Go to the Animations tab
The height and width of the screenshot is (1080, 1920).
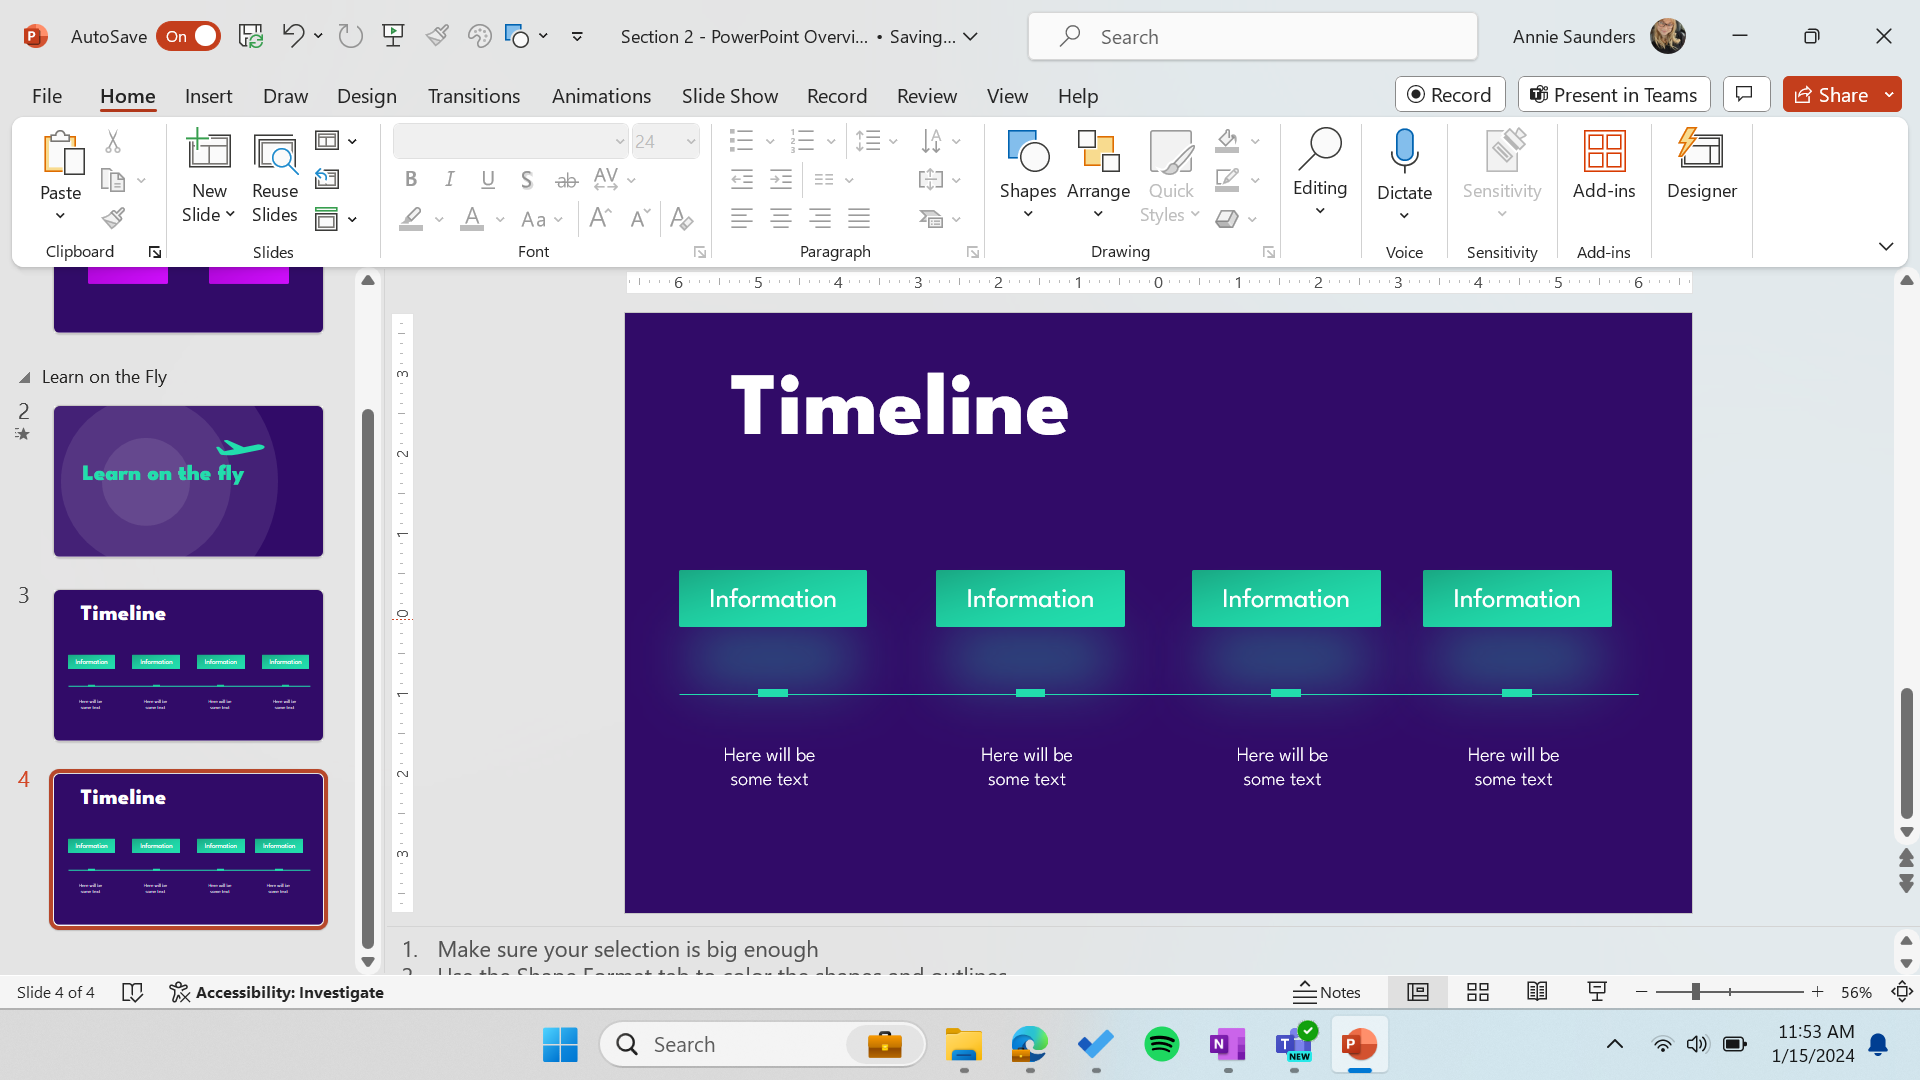(601, 96)
